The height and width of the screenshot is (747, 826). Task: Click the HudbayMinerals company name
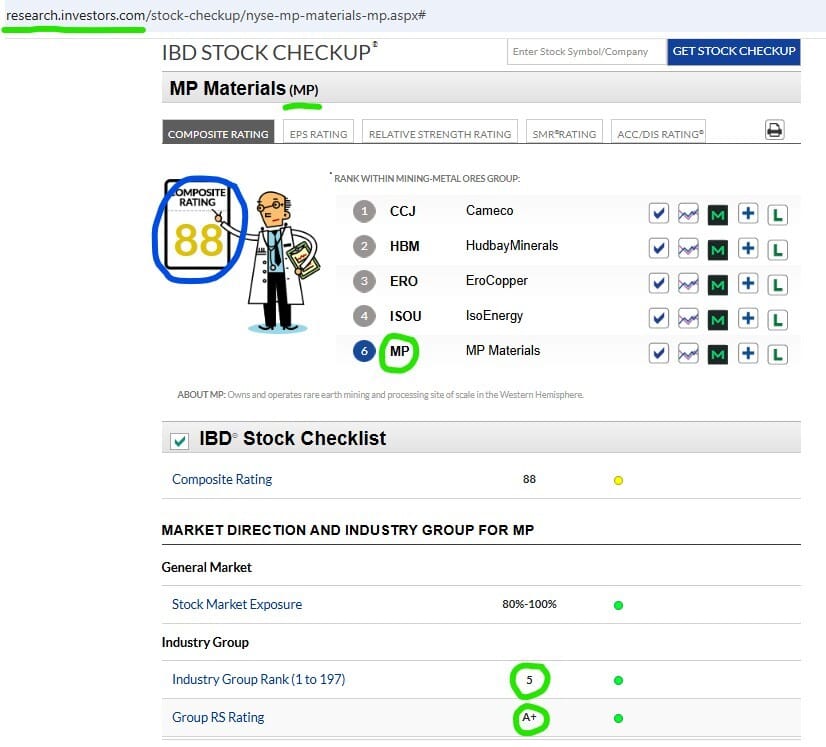512,245
